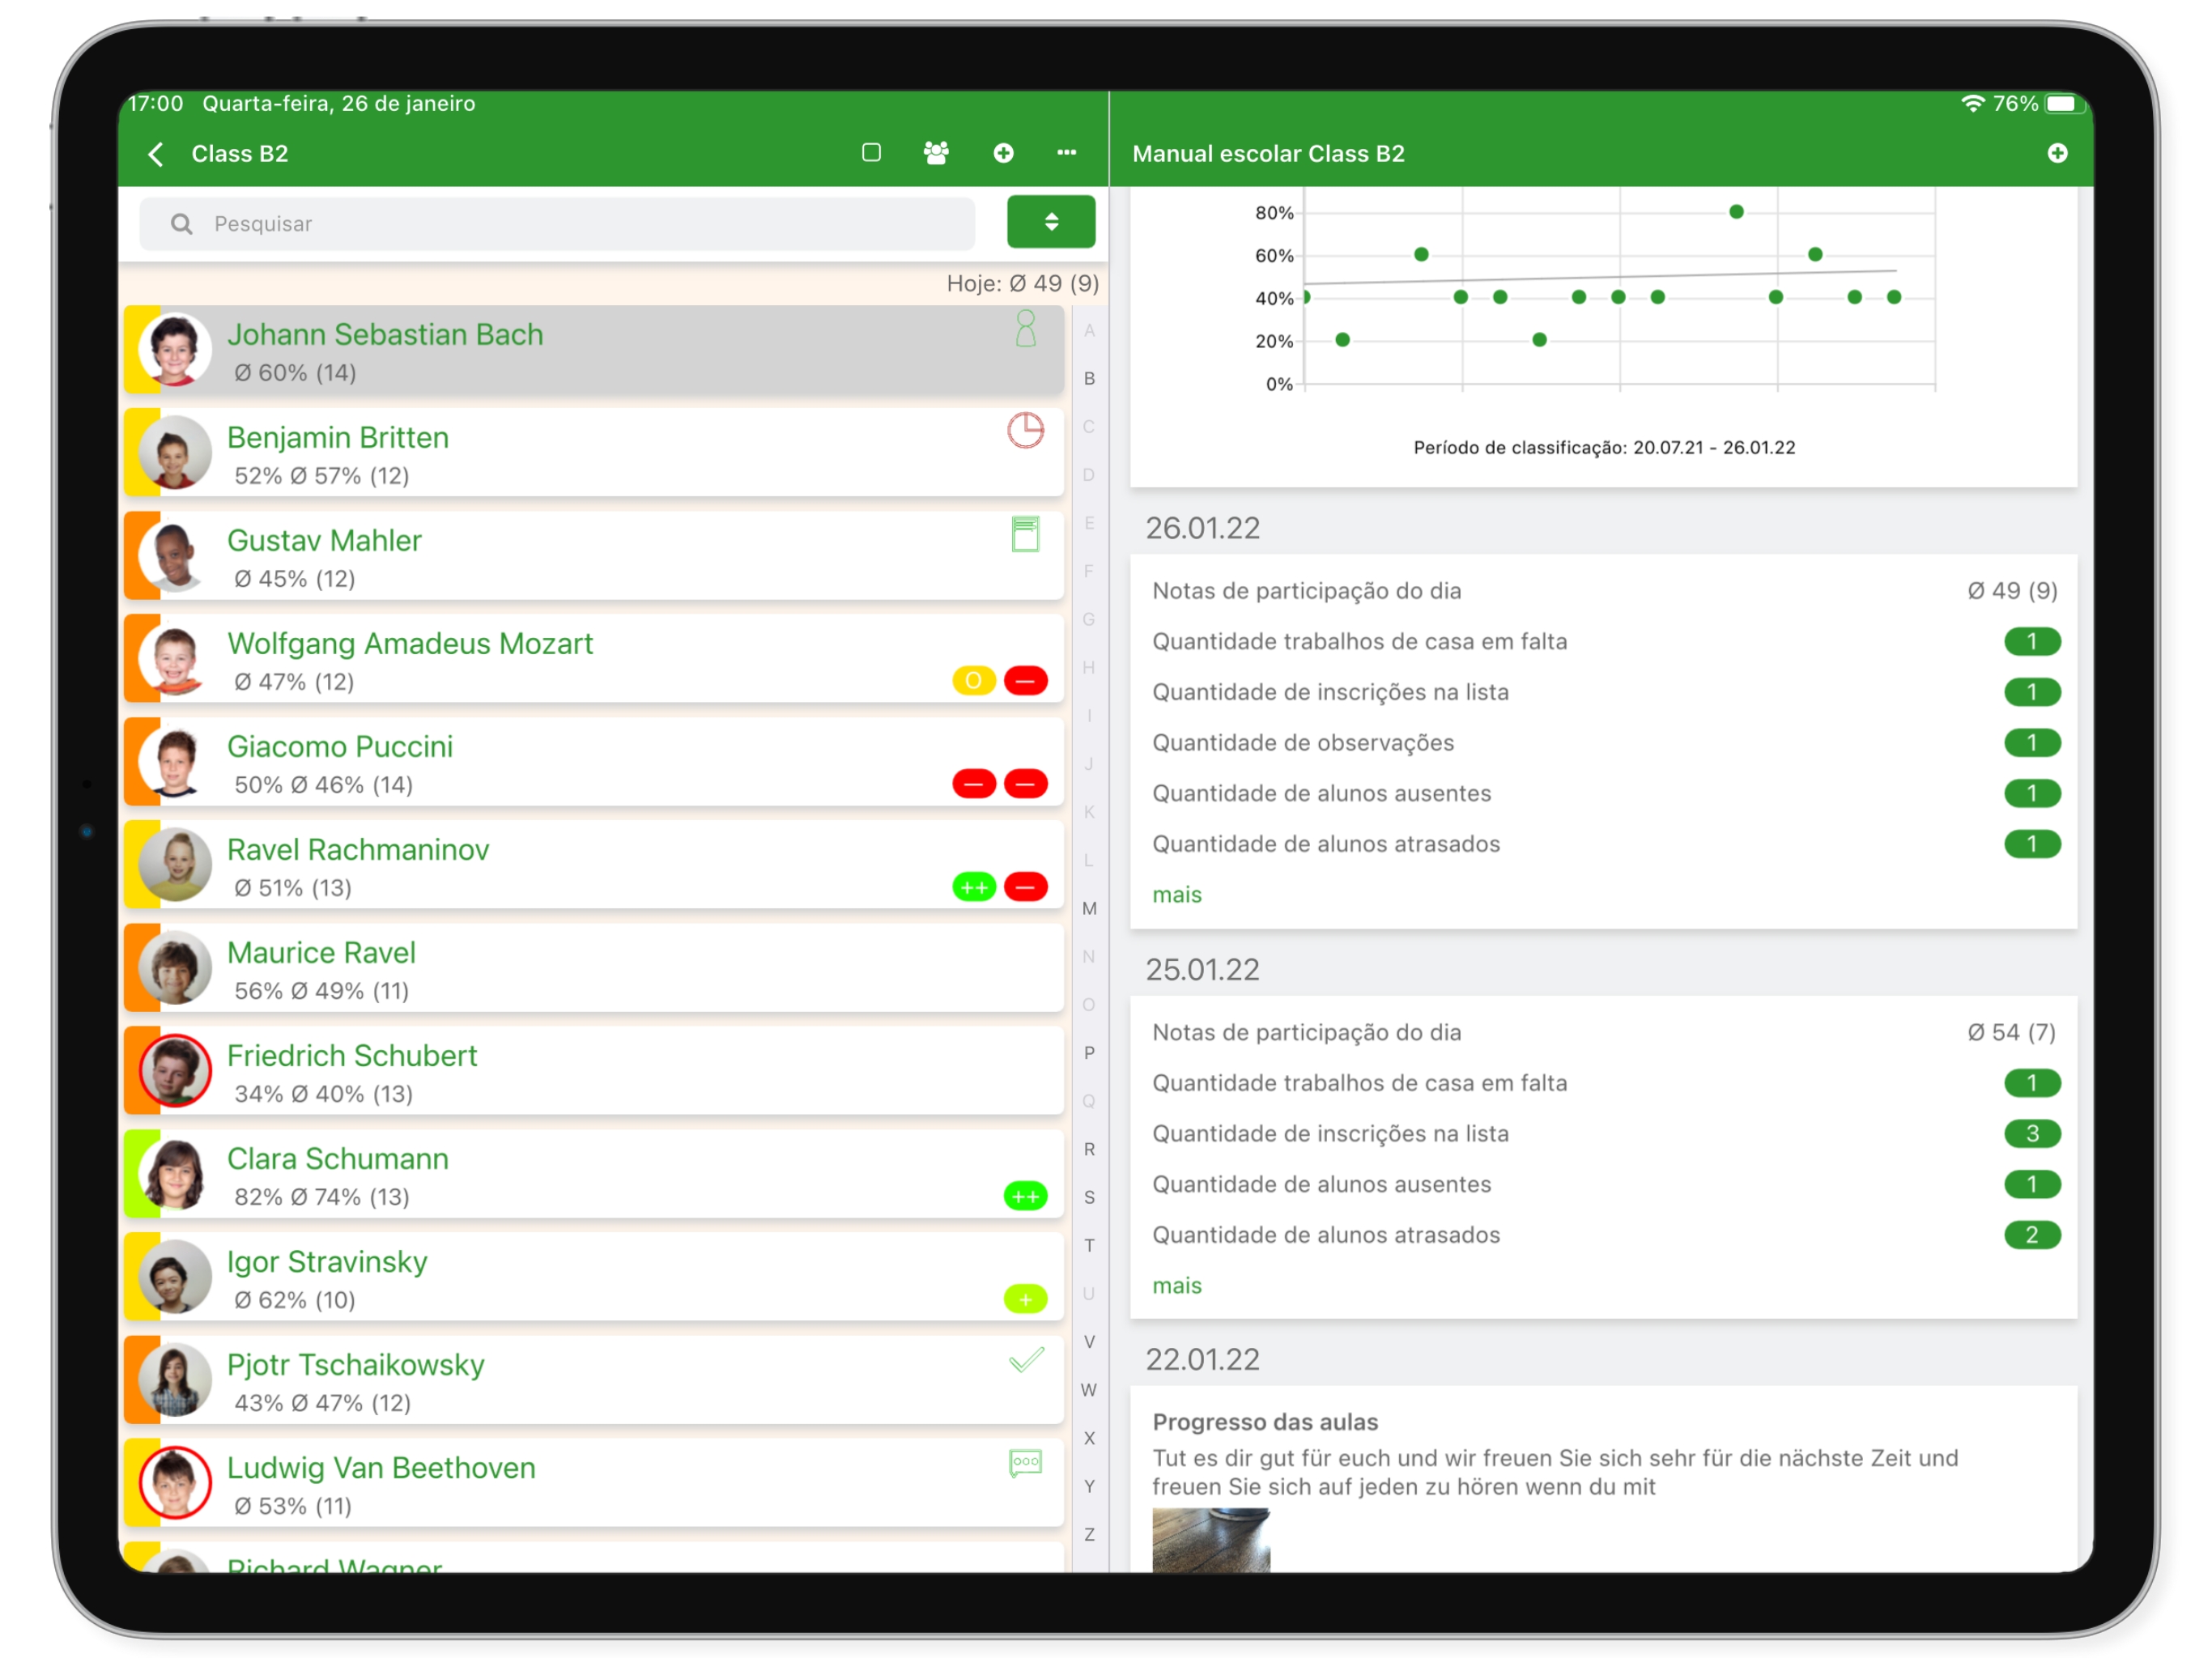2212x1658 pixels.
Task: Tap the add button in the Class B2 header
Action: point(1003,153)
